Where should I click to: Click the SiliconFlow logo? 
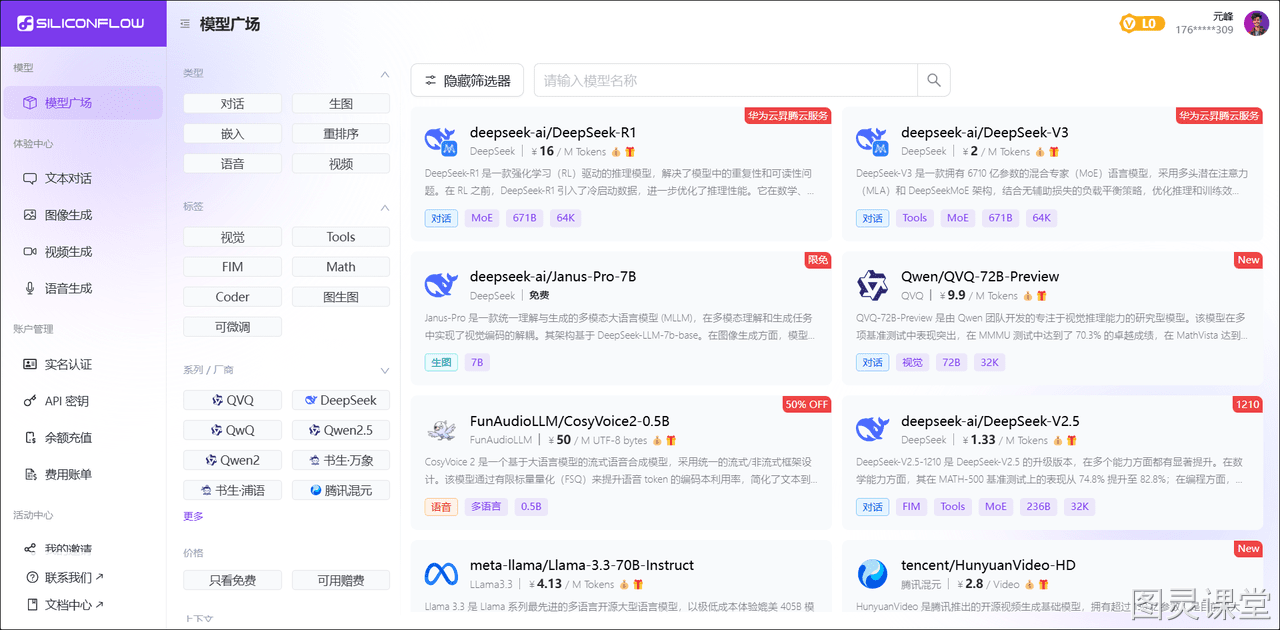(81, 23)
